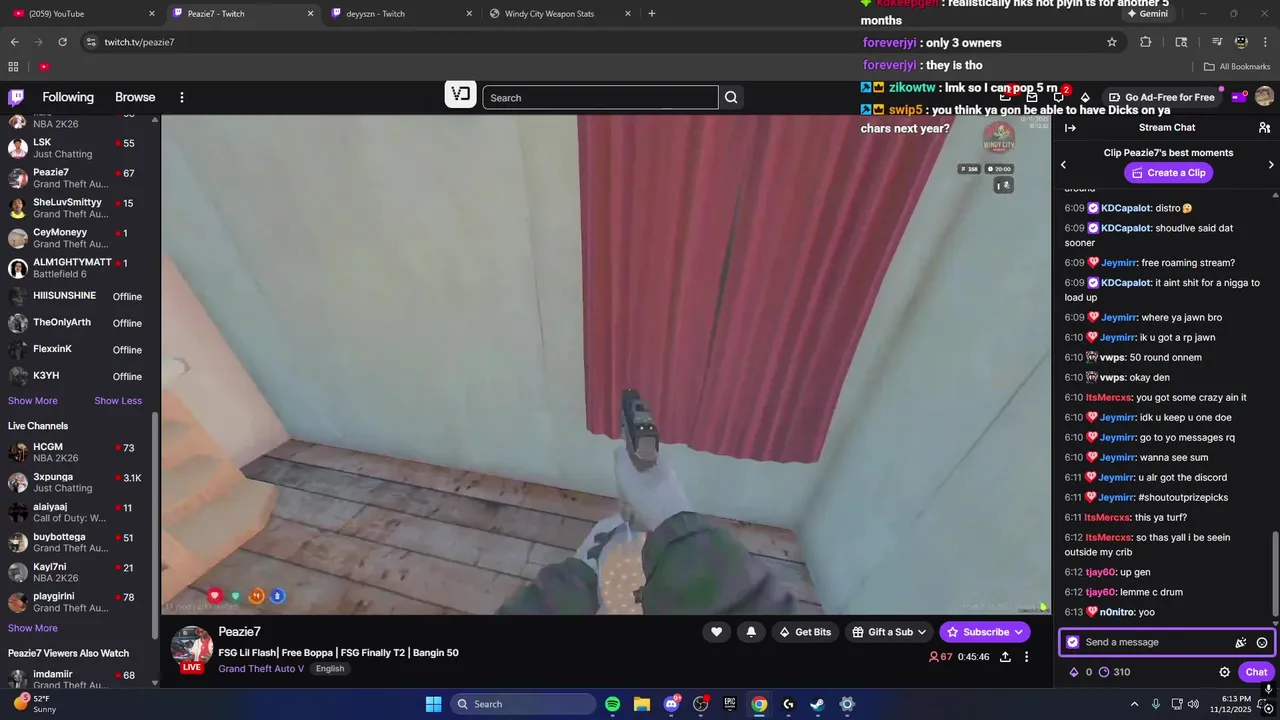Switch to Windy City Weapon Stats tab
Viewport: 1280px width, 720px height.
(x=560, y=14)
